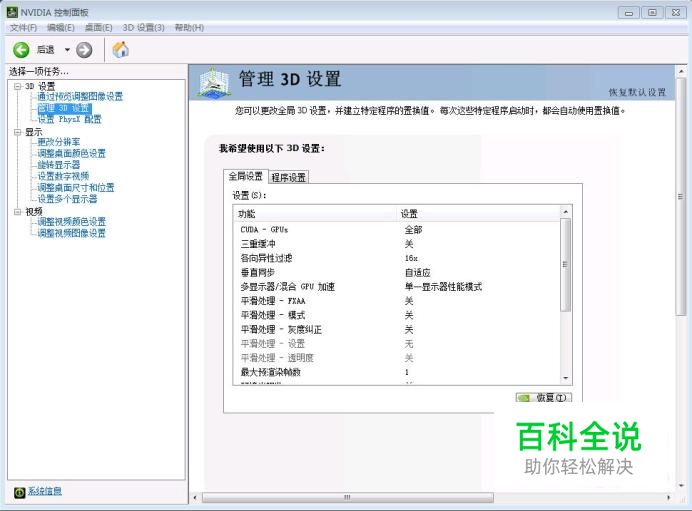Select 平滑处理 - 模式 row
Image resolution: width=692 pixels, height=511 pixels.
pyautogui.click(x=397, y=315)
